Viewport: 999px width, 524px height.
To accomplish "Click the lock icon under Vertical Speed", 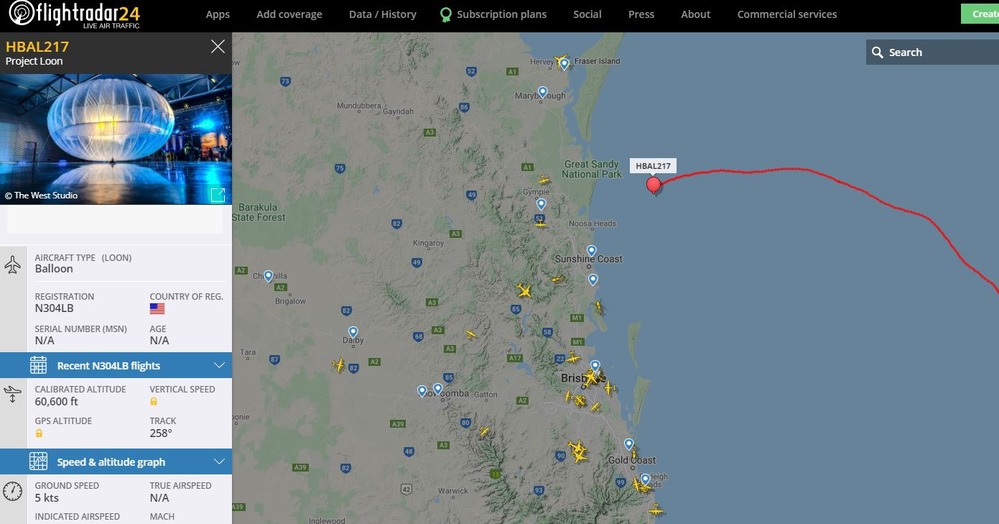I will pyautogui.click(x=154, y=402).
